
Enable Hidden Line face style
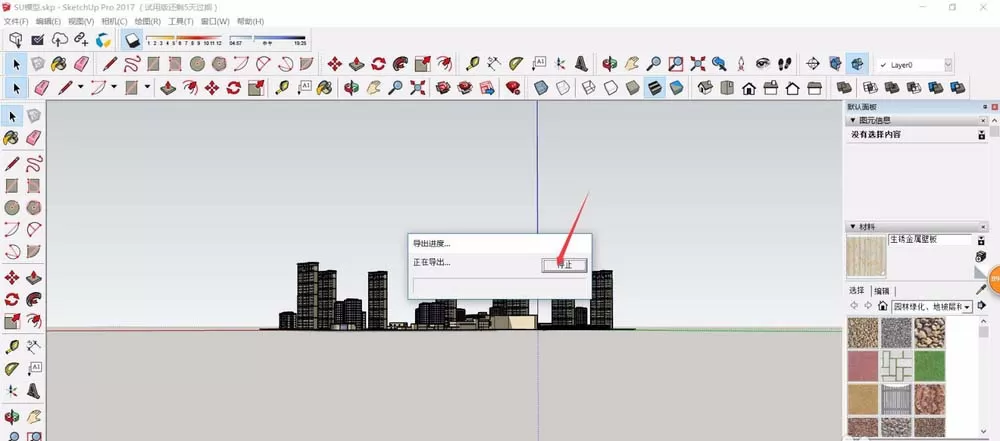(611, 88)
